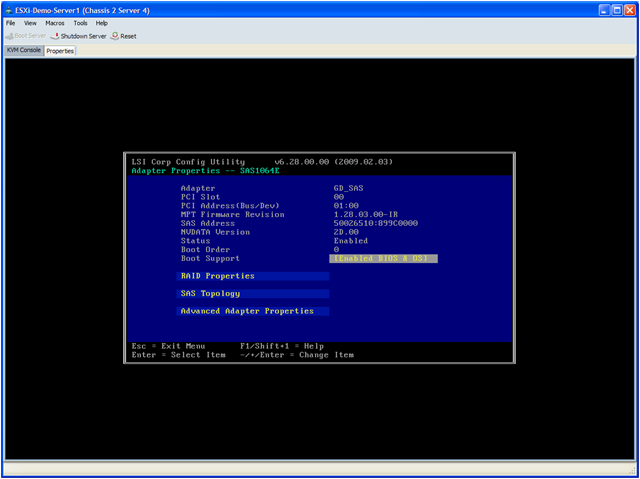Click the PCI Slot label

tap(200, 197)
